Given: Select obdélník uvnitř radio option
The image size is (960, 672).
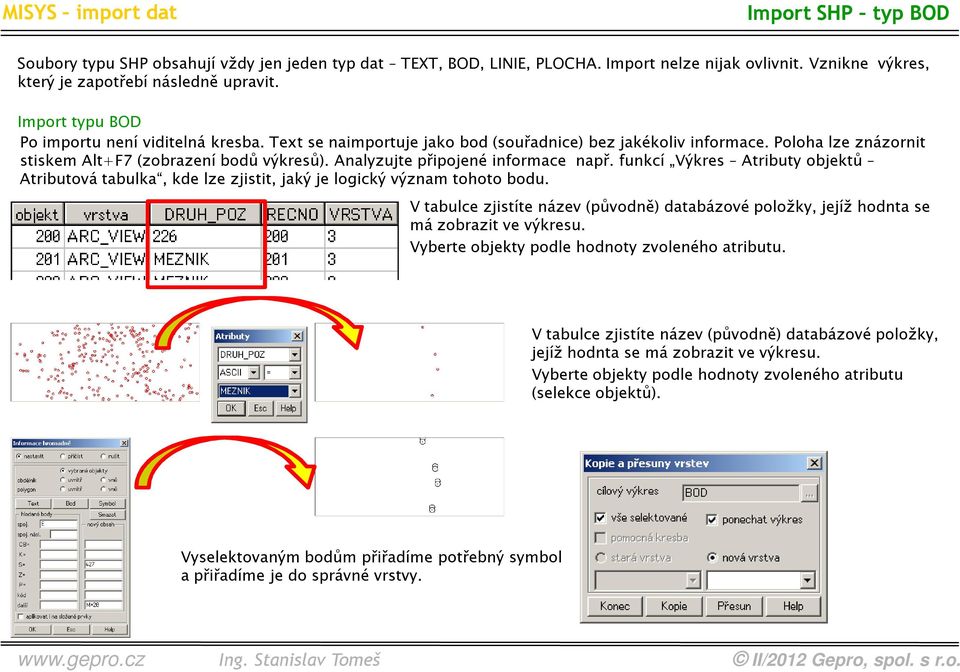Looking at the screenshot, I should (62, 480).
